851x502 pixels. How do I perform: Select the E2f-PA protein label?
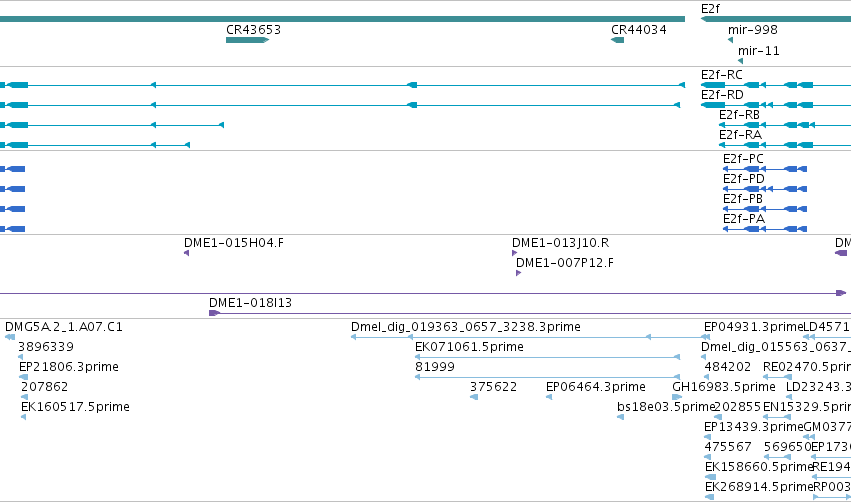(x=744, y=219)
